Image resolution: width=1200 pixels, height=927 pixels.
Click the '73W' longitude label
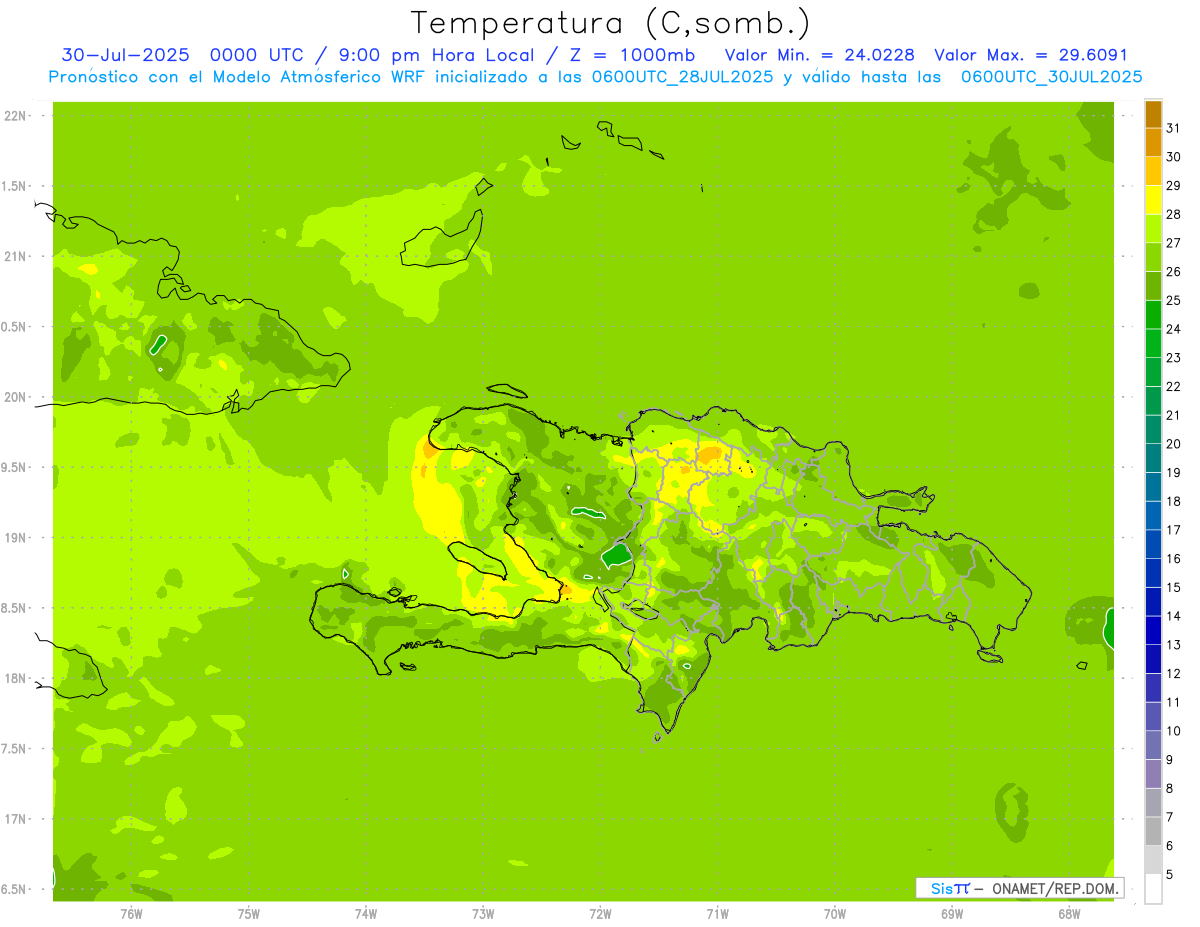point(483,913)
